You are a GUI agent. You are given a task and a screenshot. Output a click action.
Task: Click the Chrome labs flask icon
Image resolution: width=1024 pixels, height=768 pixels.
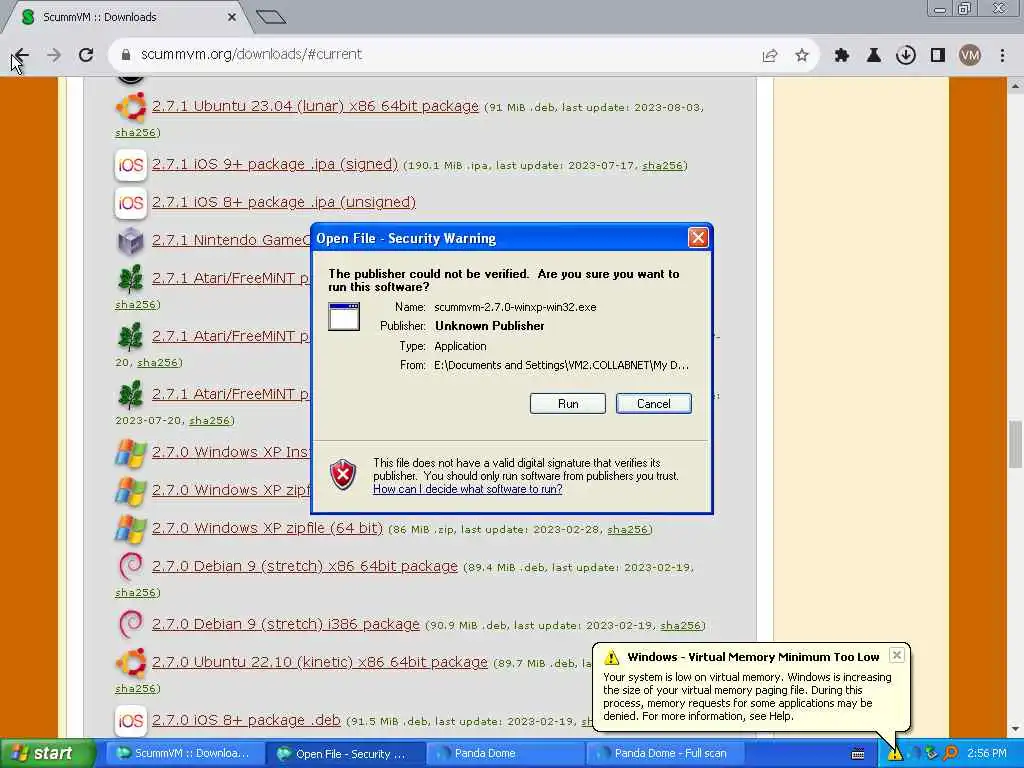pyautogui.click(x=873, y=56)
